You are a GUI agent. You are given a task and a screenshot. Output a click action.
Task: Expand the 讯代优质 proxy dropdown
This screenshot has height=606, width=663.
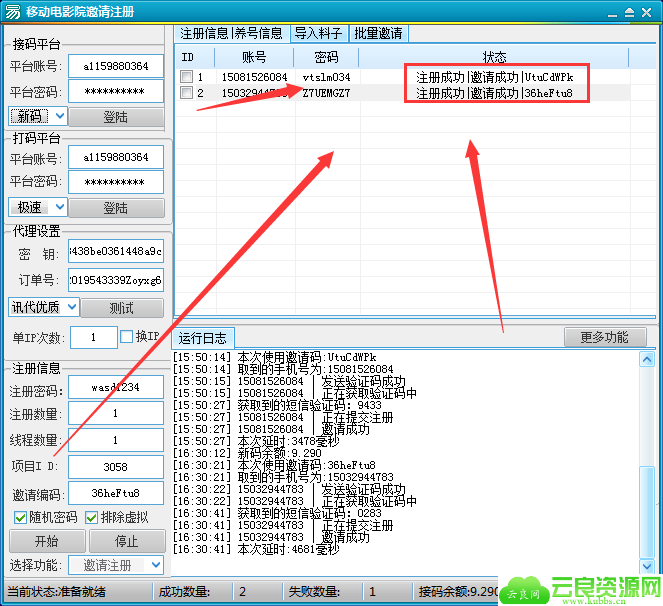click(44, 307)
